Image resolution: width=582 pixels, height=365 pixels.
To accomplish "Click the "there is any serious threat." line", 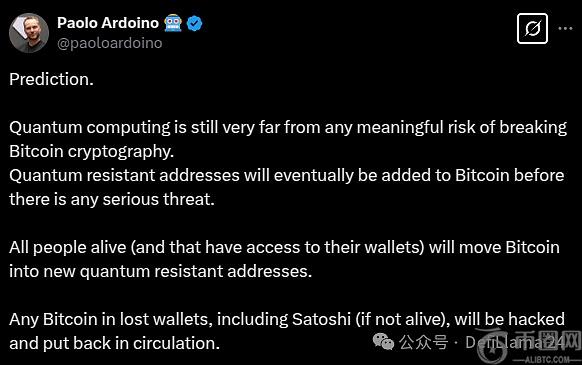I will (112, 199).
